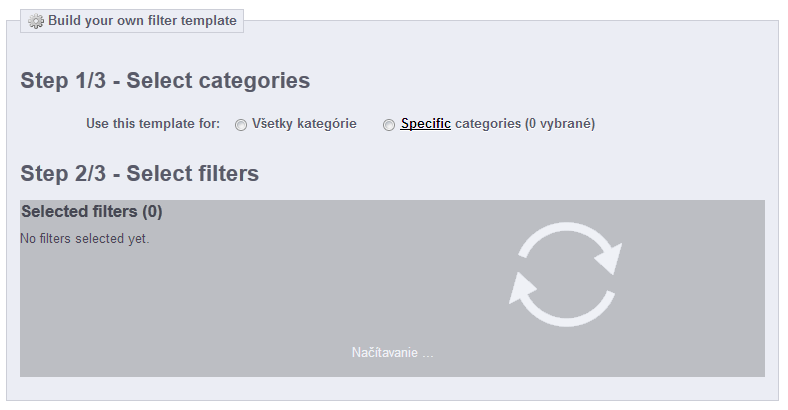This screenshot has height=410, width=788.
Task: Click the 'Step 1/3 - Select categories' heading
Action: 165,80
